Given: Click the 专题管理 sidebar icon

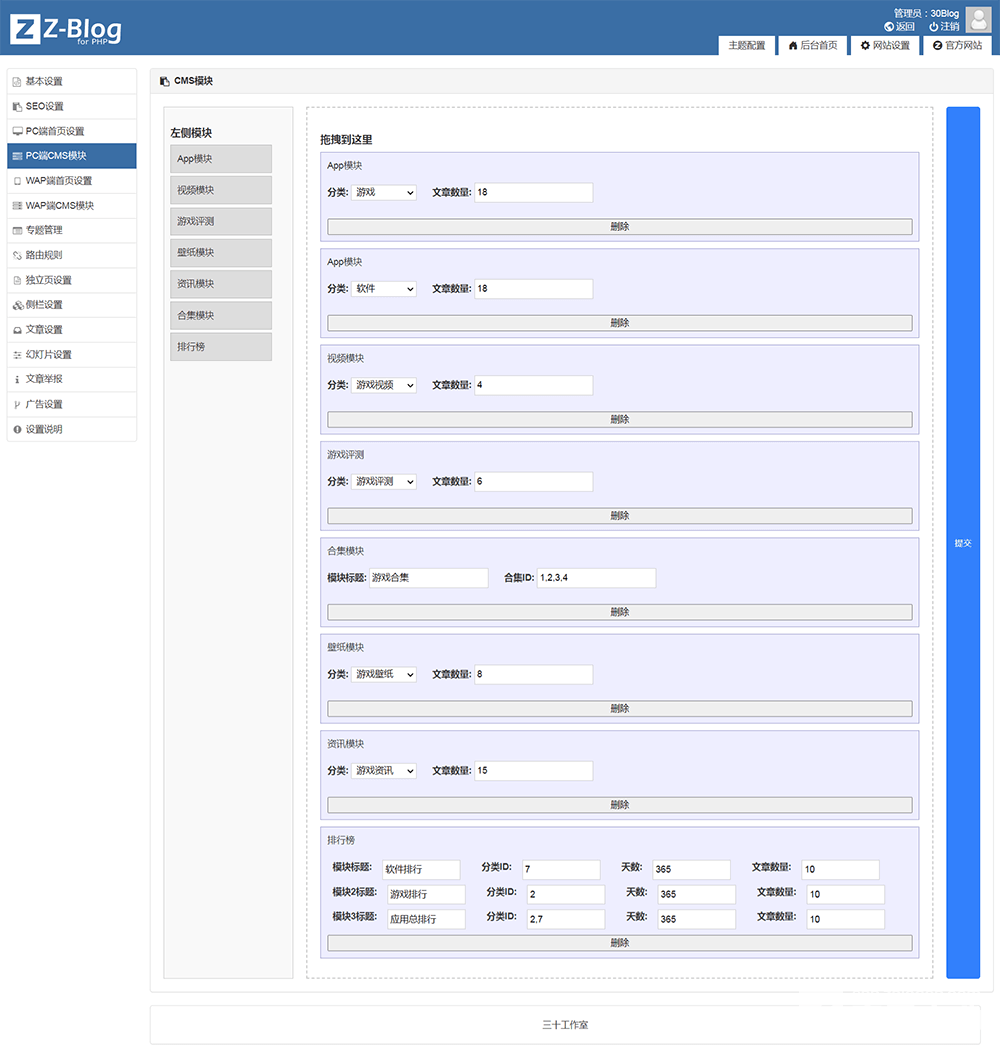Looking at the screenshot, I should (x=18, y=231).
